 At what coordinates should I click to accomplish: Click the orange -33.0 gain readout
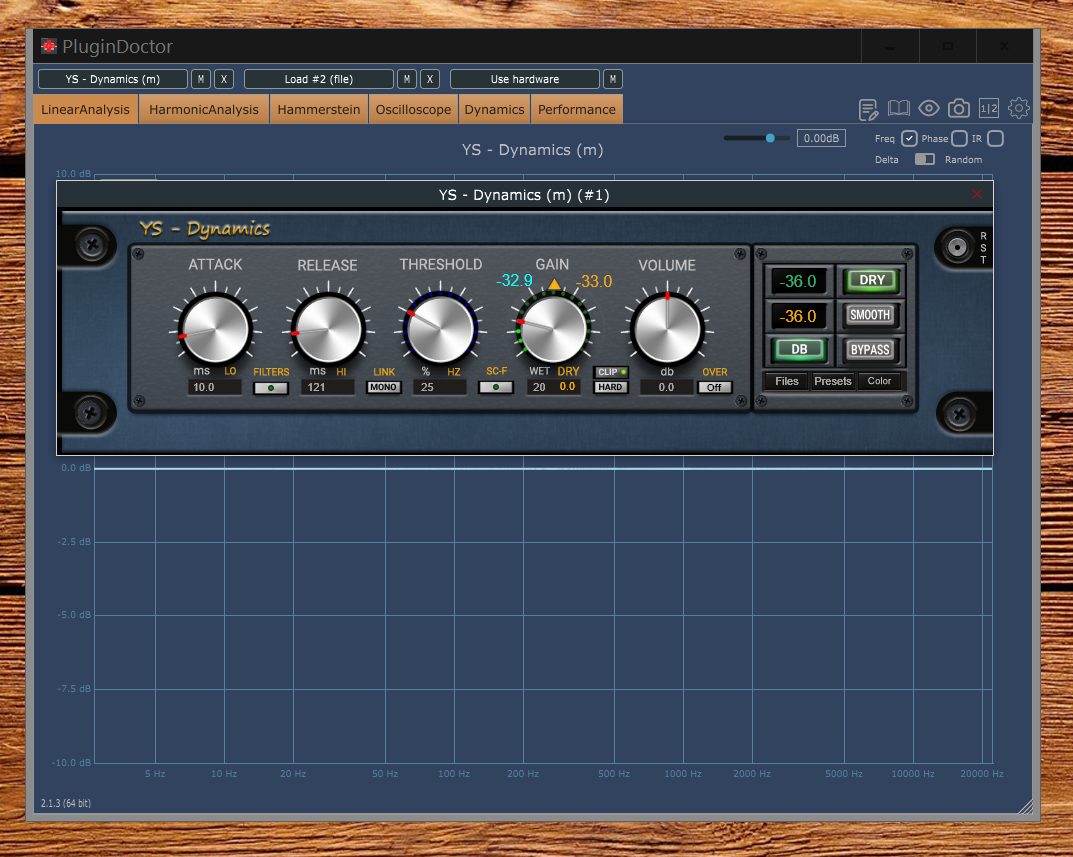pyautogui.click(x=593, y=281)
